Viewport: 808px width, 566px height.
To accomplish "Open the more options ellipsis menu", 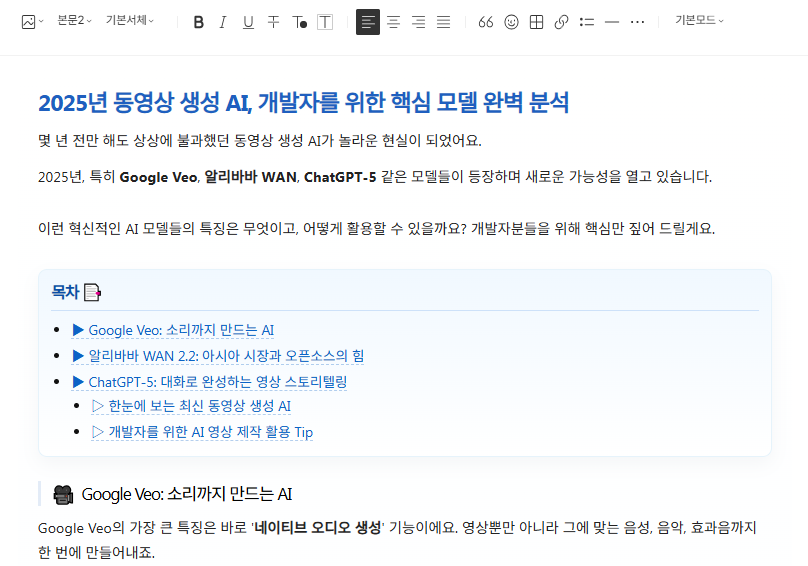I will pos(637,22).
